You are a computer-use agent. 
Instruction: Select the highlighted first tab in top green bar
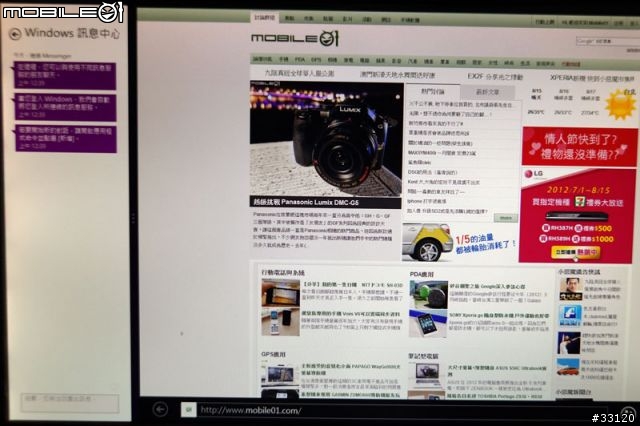click(264, 18)
